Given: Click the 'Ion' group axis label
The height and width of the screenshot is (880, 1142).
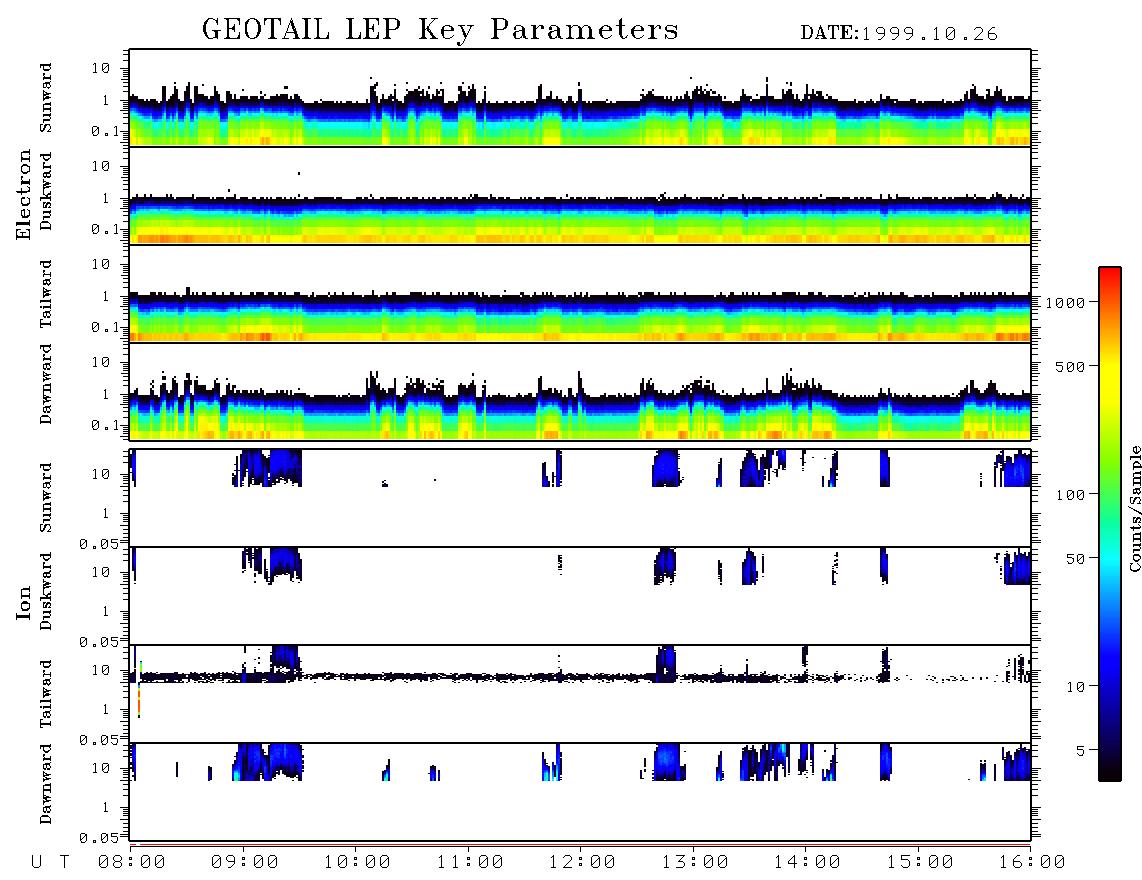Looking at the screenshot, I should coord(23,603).
